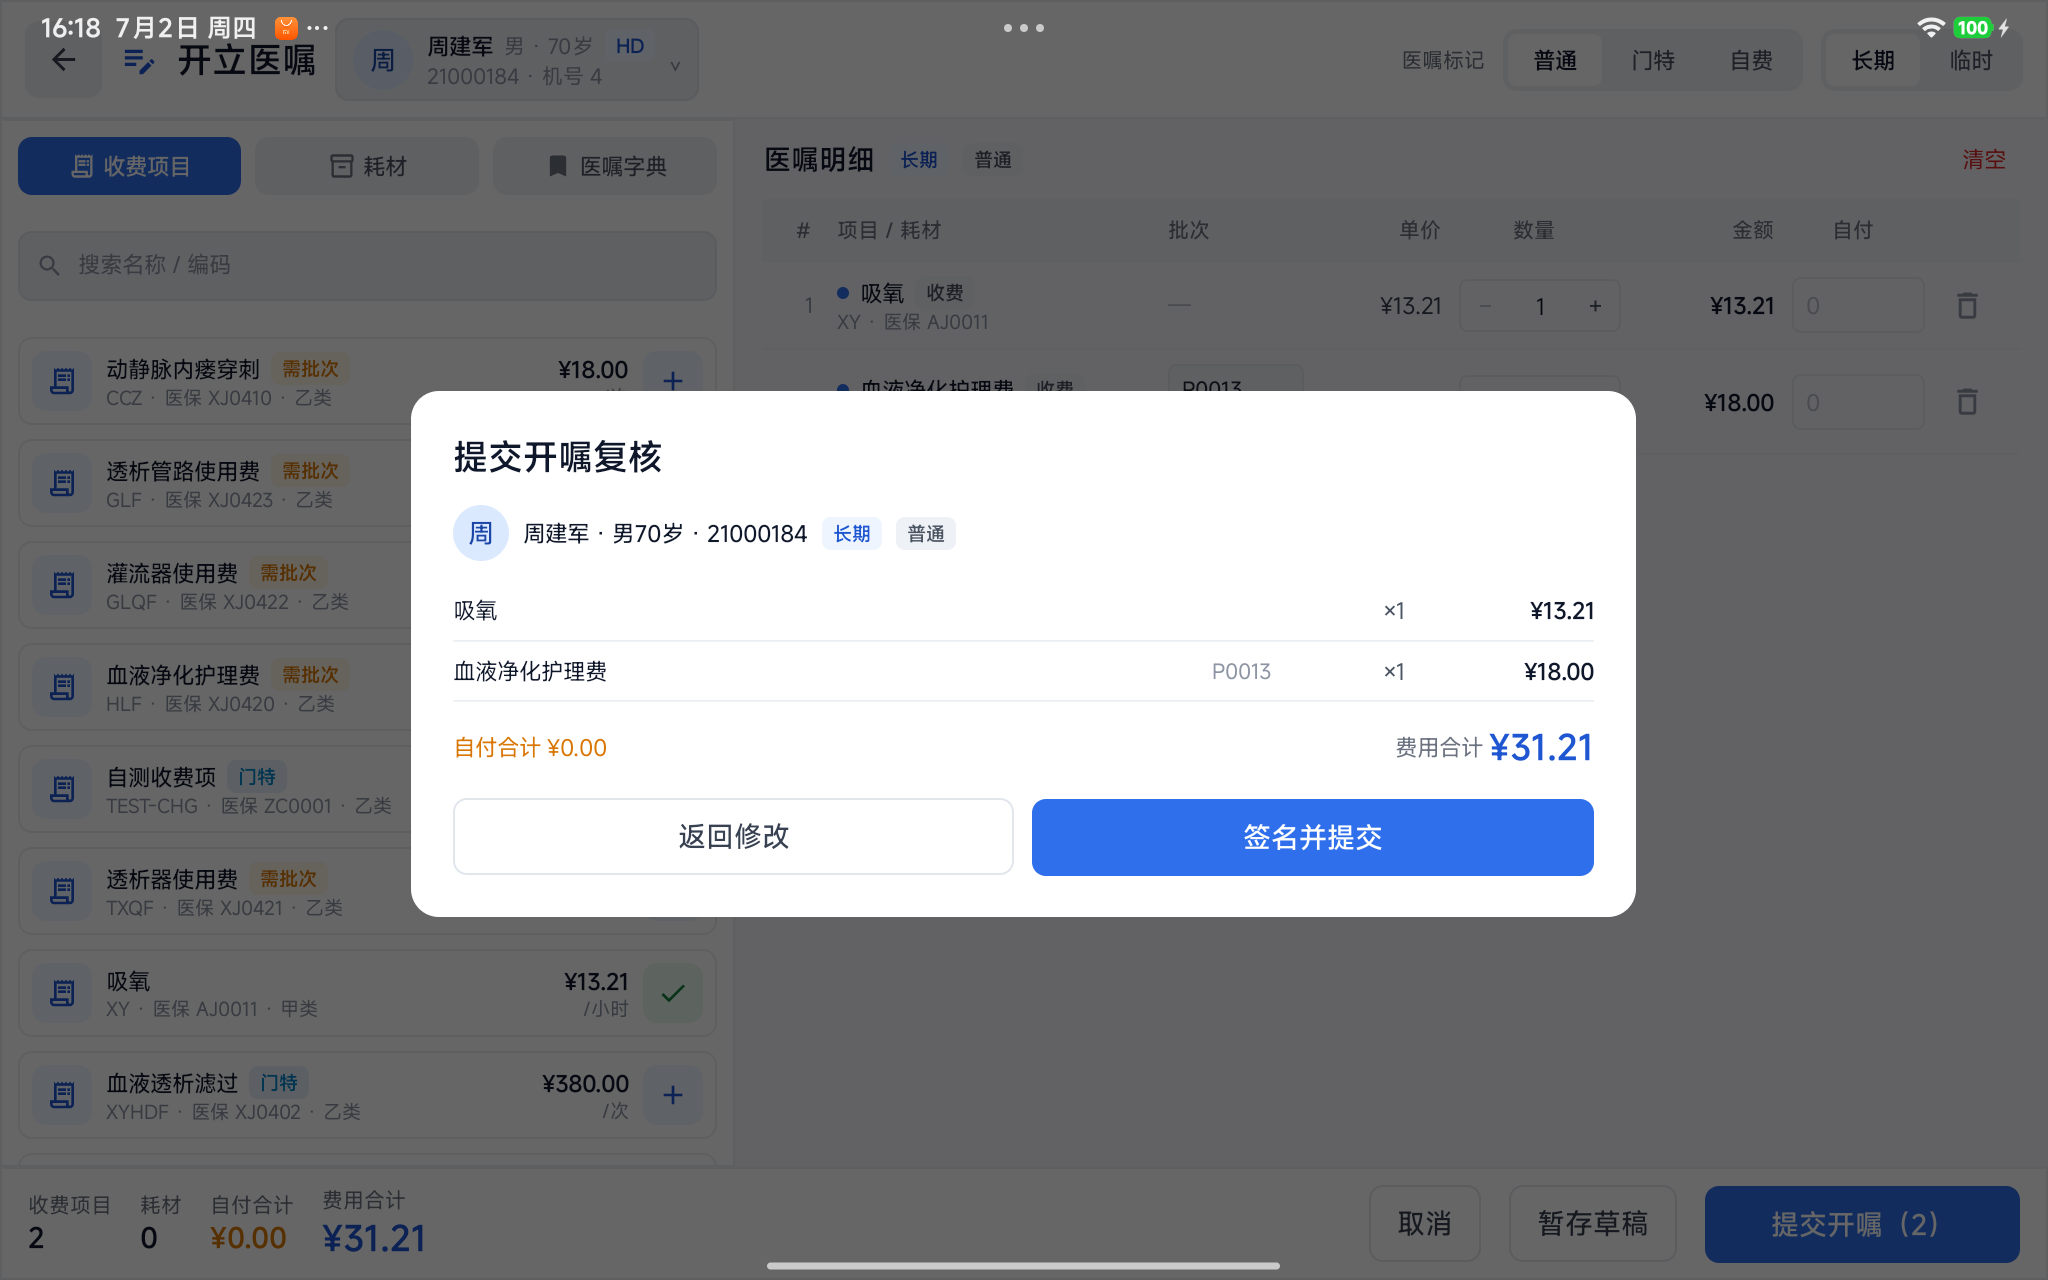Click the three-dot multitasking menu at top
Image resolution: width=2048 pixels, height=1280 pixels.
click(x=1024, y=28)
